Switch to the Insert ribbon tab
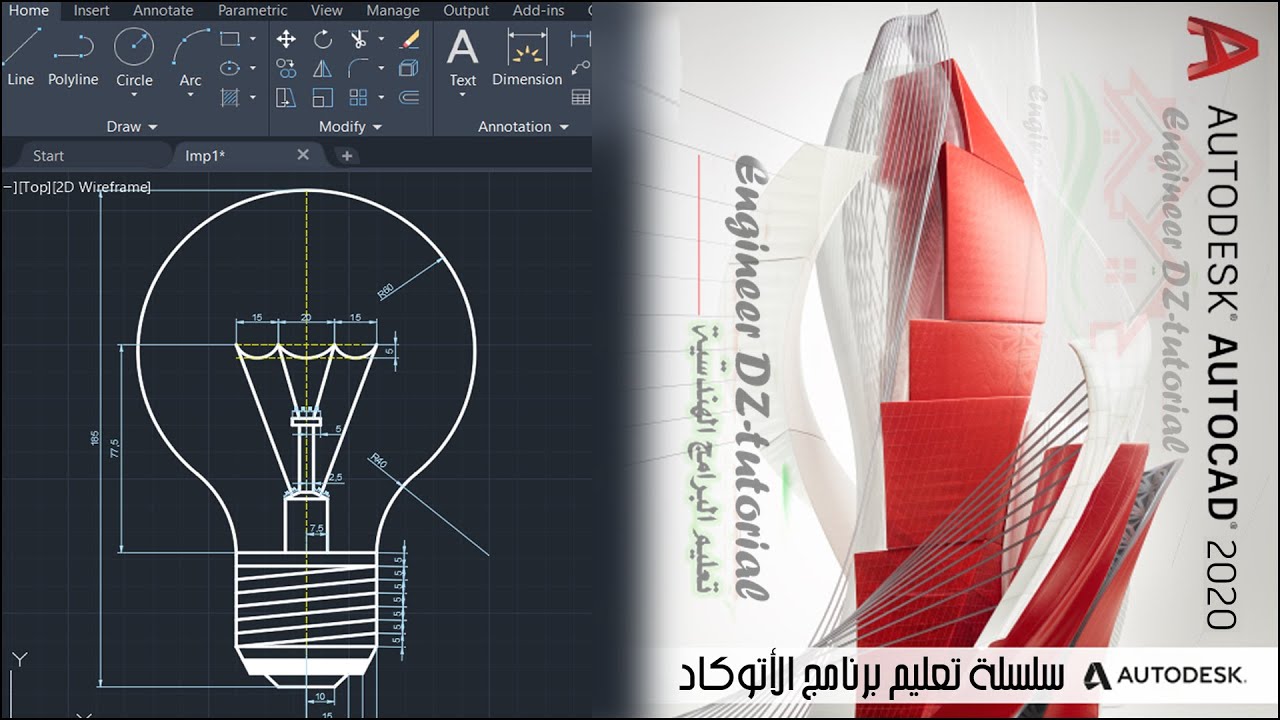 92,11
